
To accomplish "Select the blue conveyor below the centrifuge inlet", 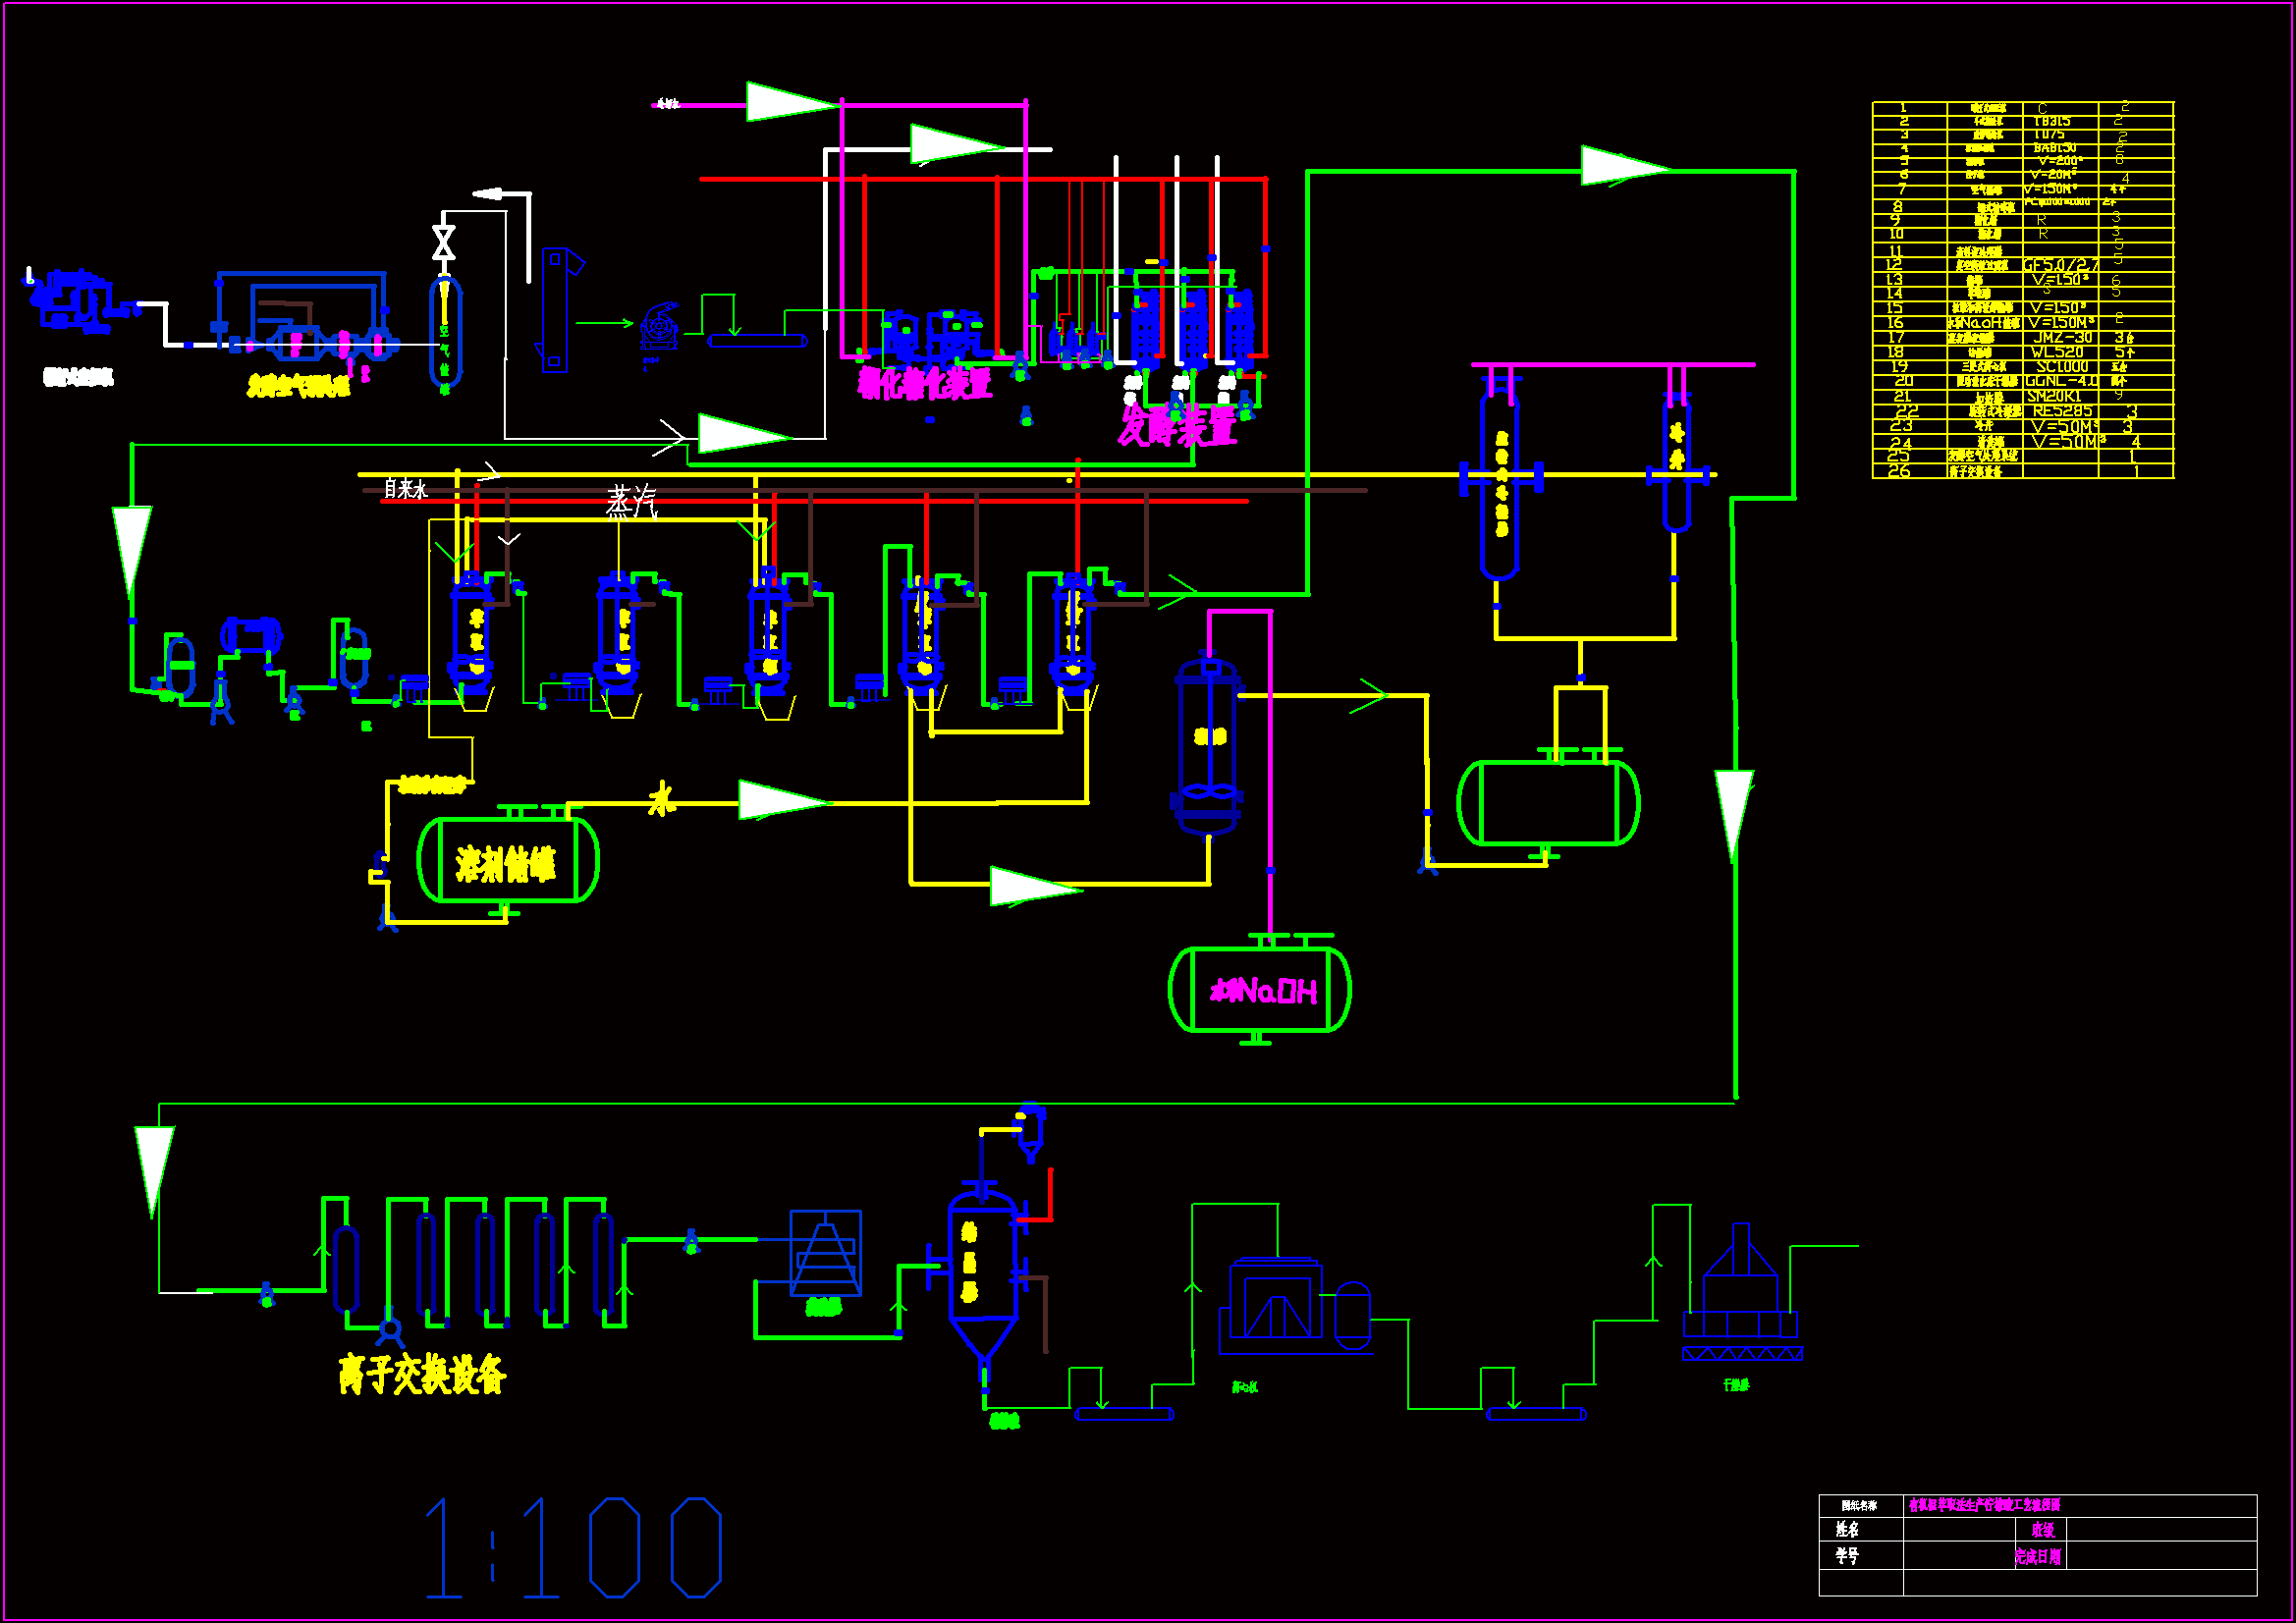I will click(1124, 1414).
